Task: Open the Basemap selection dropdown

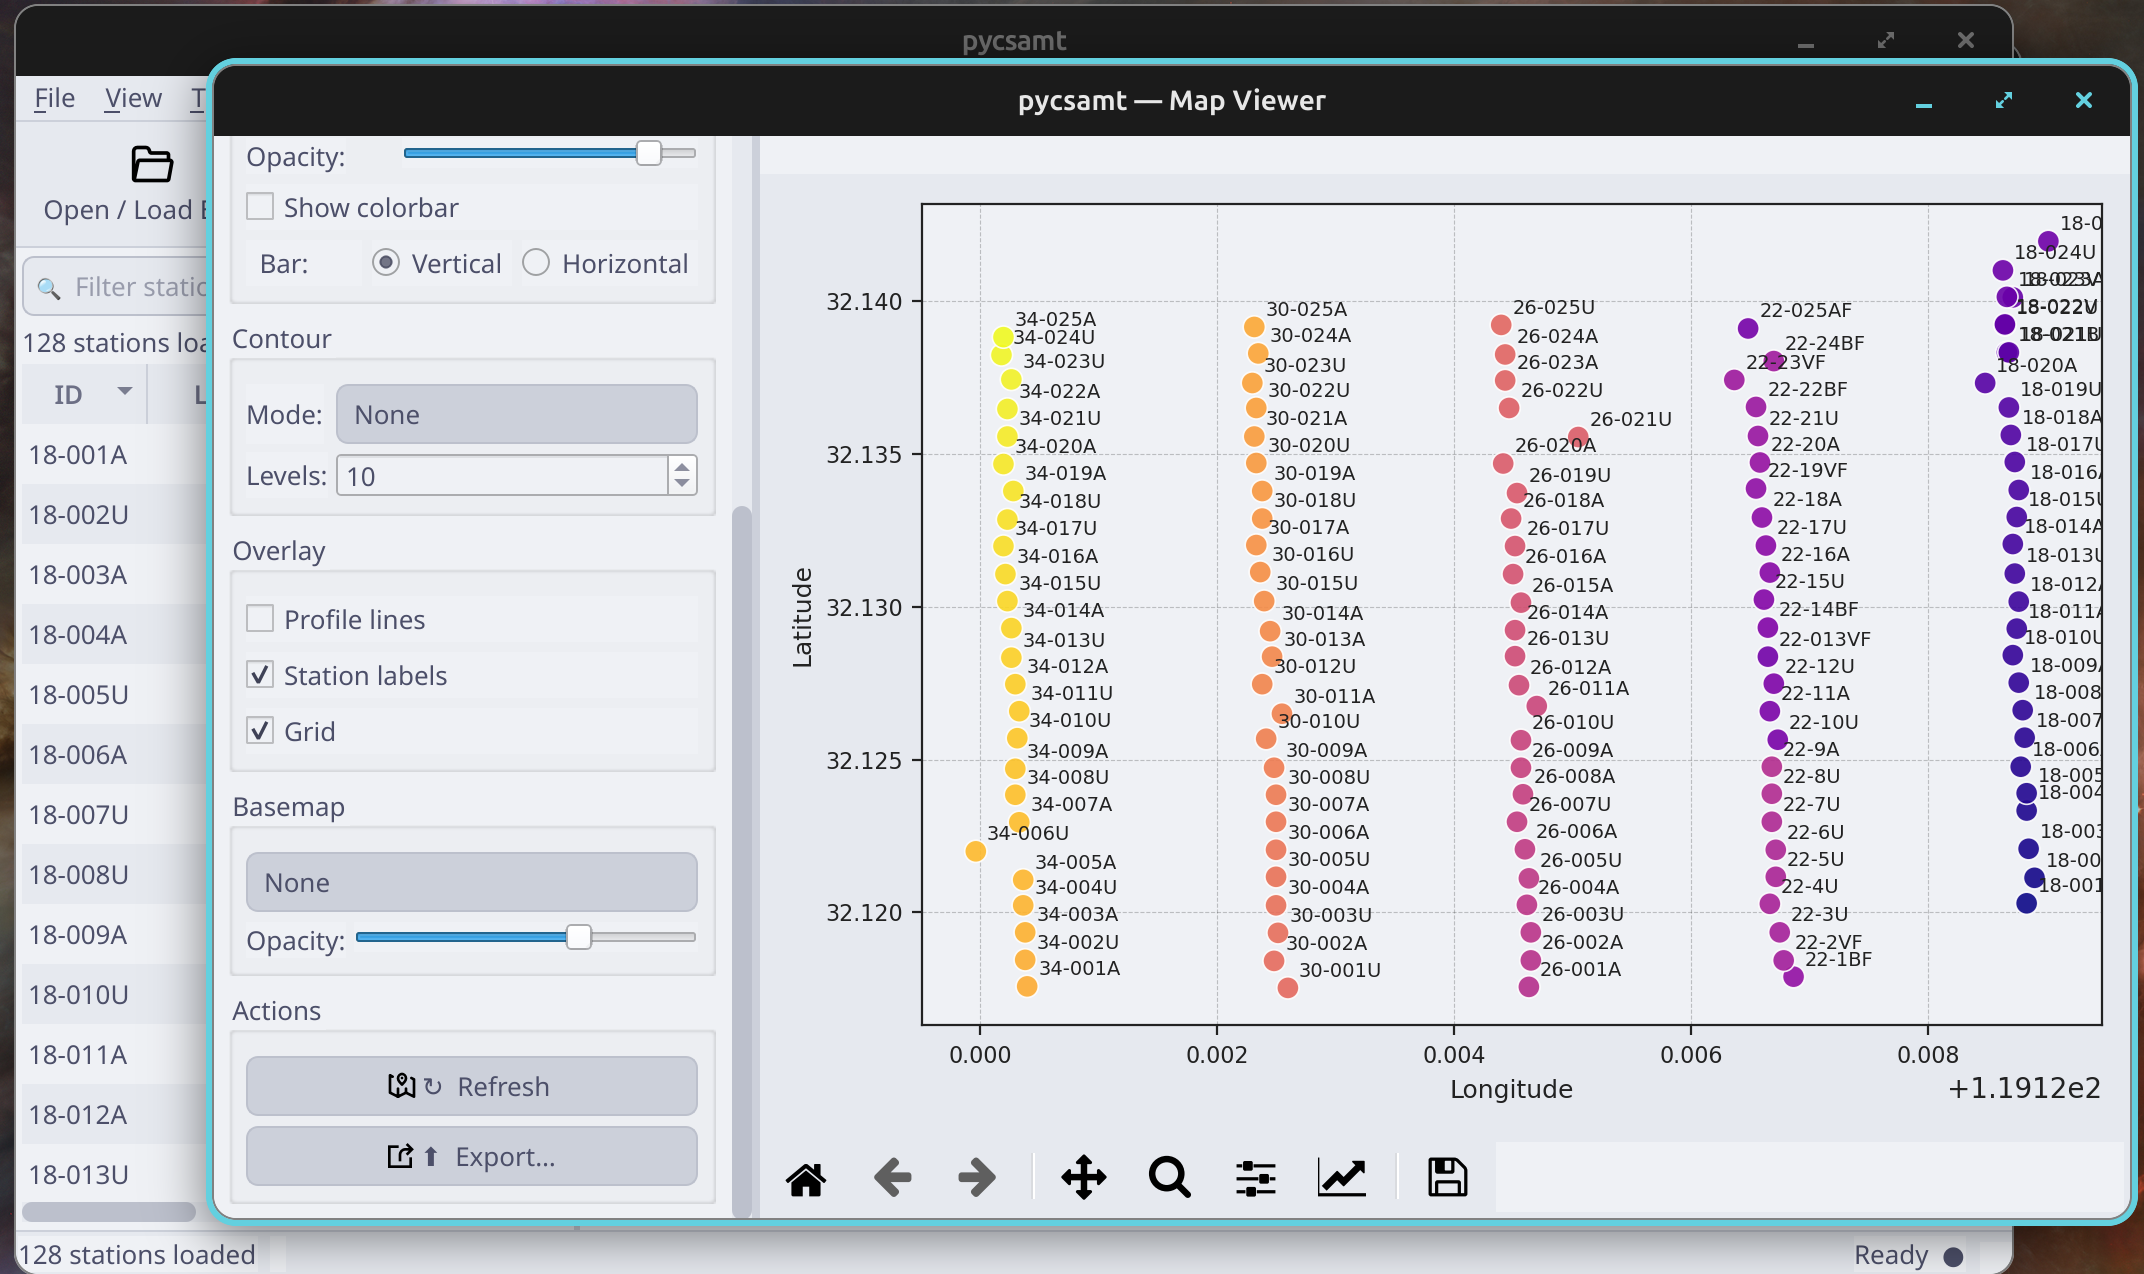Action: (471, 882)
